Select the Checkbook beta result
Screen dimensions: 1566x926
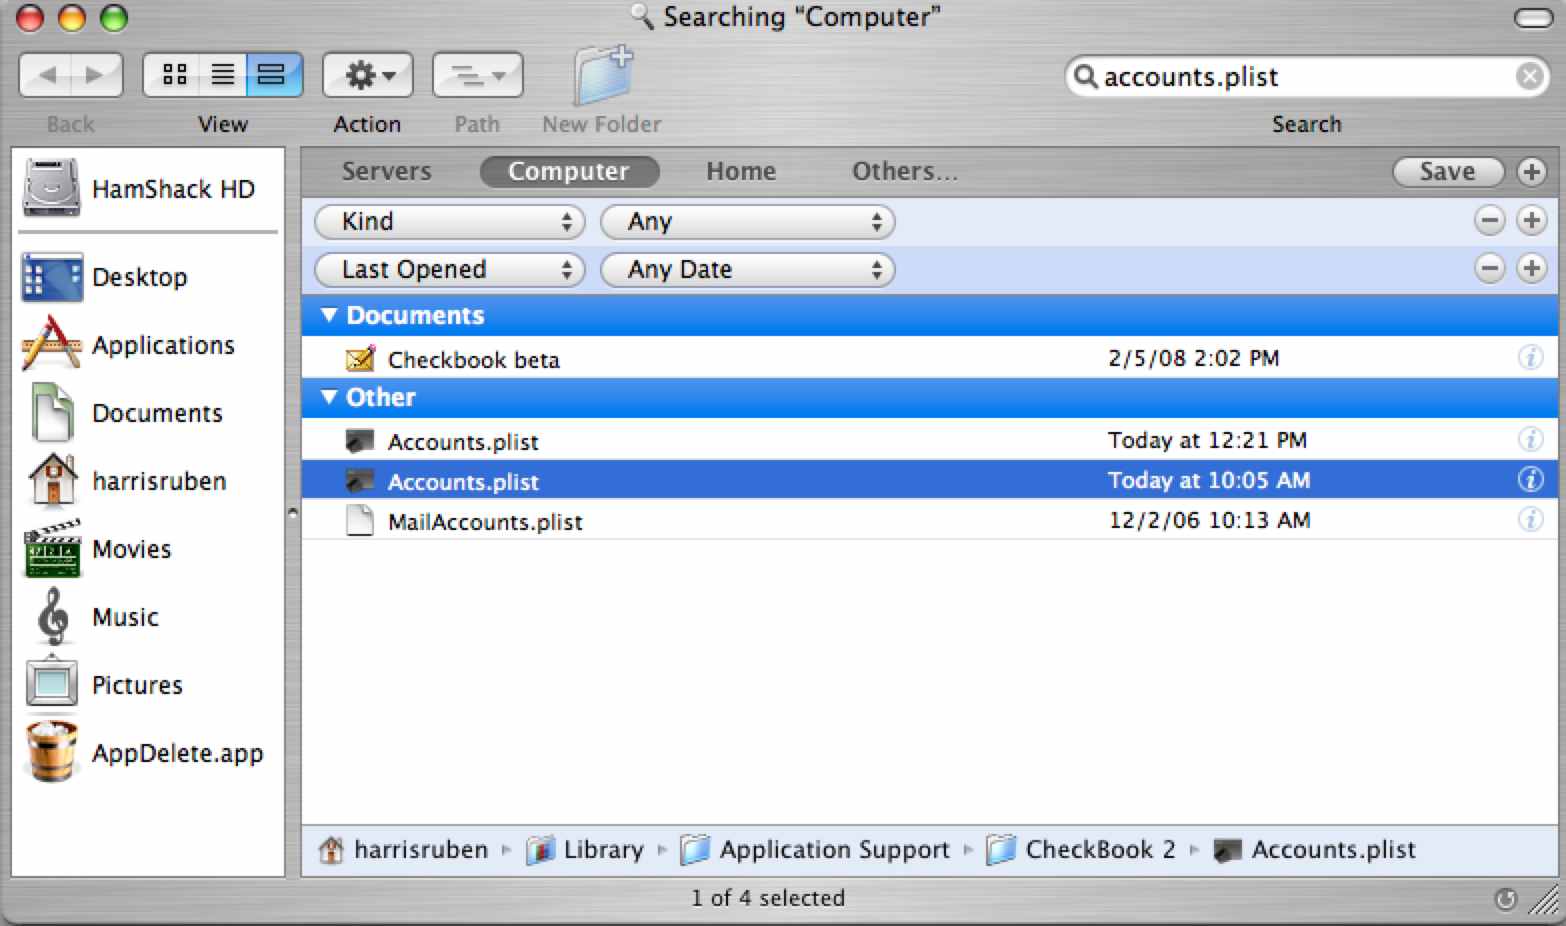pos(930,358)
